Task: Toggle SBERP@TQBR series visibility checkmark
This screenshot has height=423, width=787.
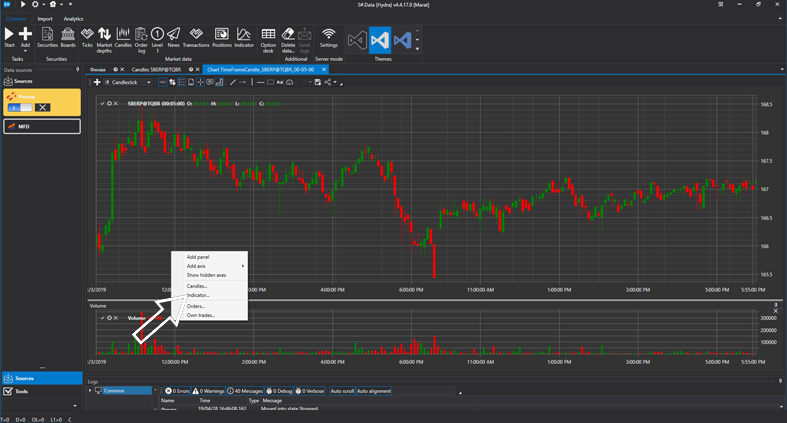Action: pyautogui.click(x=102, y=103)
